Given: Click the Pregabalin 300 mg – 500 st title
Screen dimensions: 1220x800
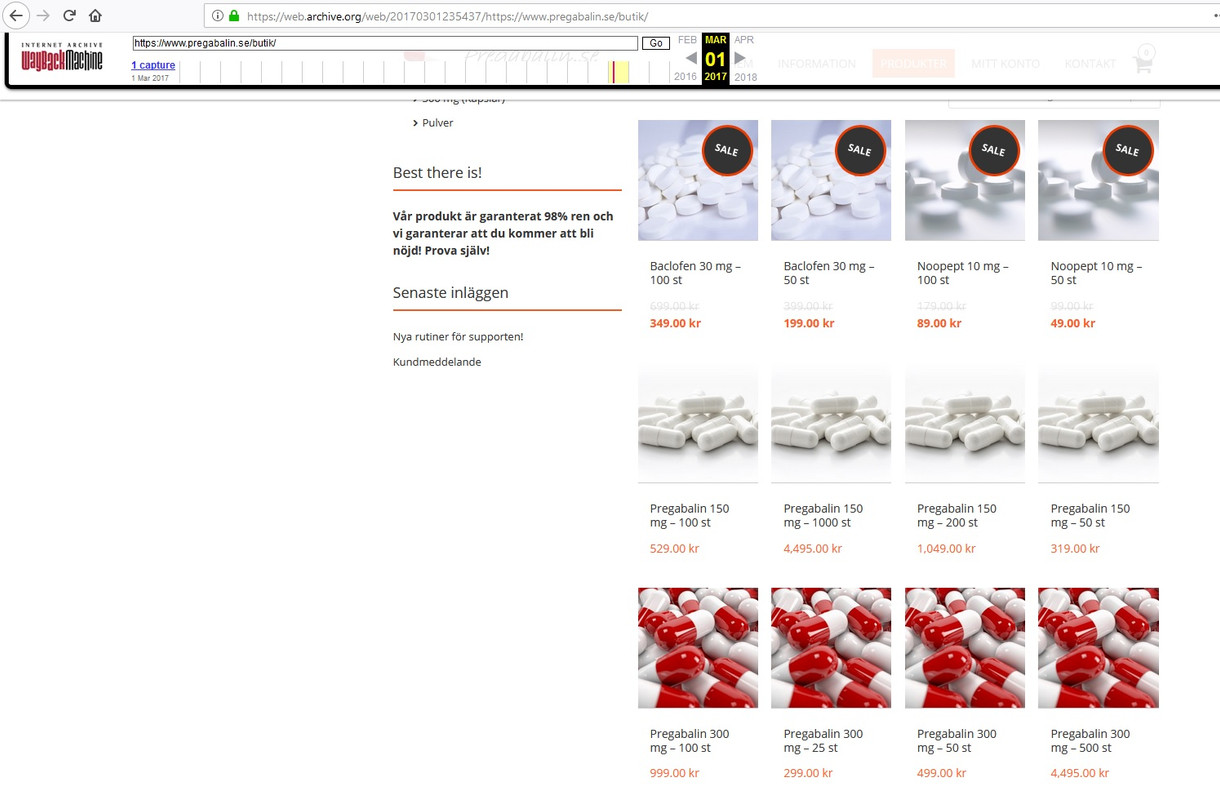Looking at the screenshot, I should pyautogui.click(x=1091, y=741).
